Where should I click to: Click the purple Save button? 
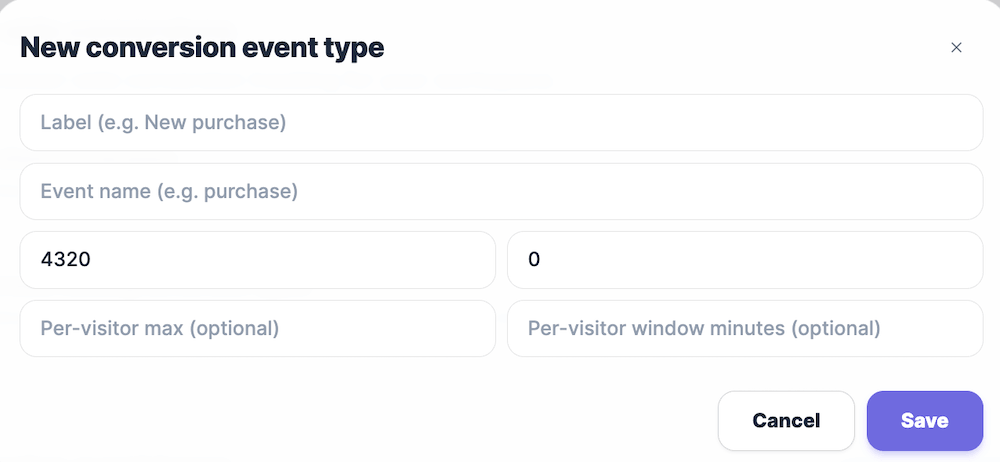(924, 421)
